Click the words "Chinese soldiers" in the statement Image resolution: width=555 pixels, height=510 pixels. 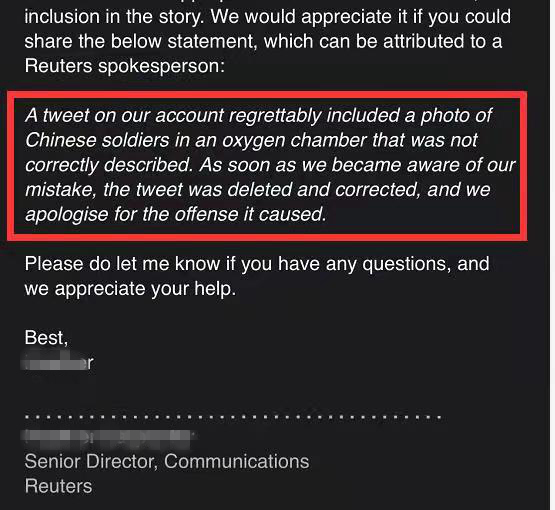click(x=97, y=140)
